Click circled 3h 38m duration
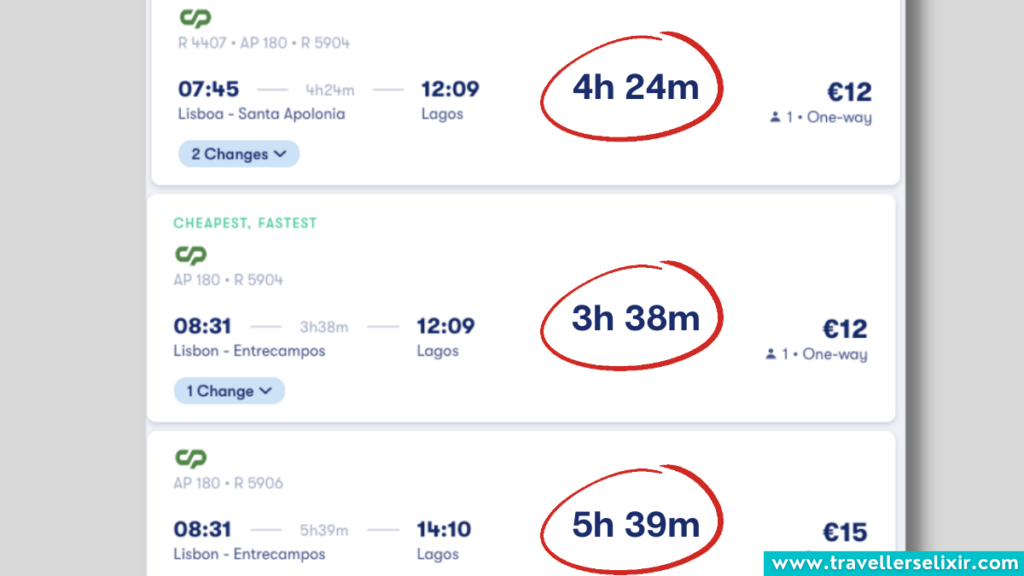Screen dimensions: 1024x576 [x=635, y=318]
